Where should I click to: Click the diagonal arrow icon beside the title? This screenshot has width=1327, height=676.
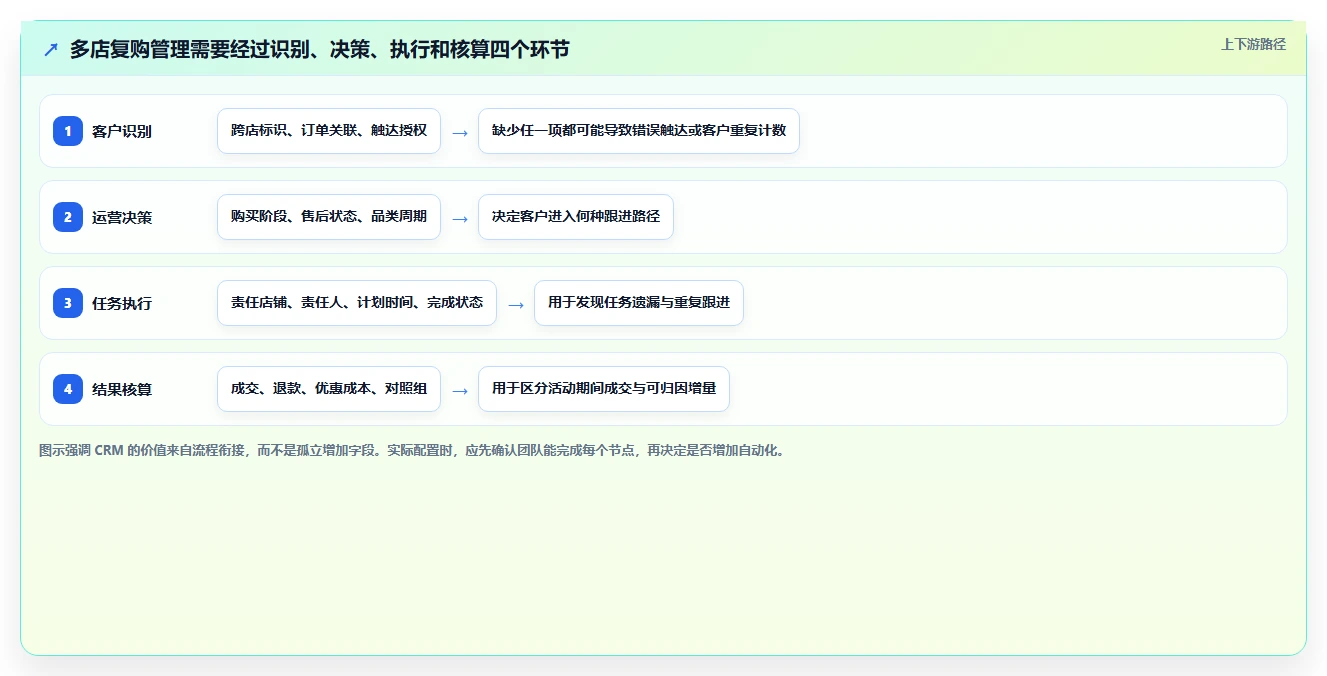click(51, 49)
